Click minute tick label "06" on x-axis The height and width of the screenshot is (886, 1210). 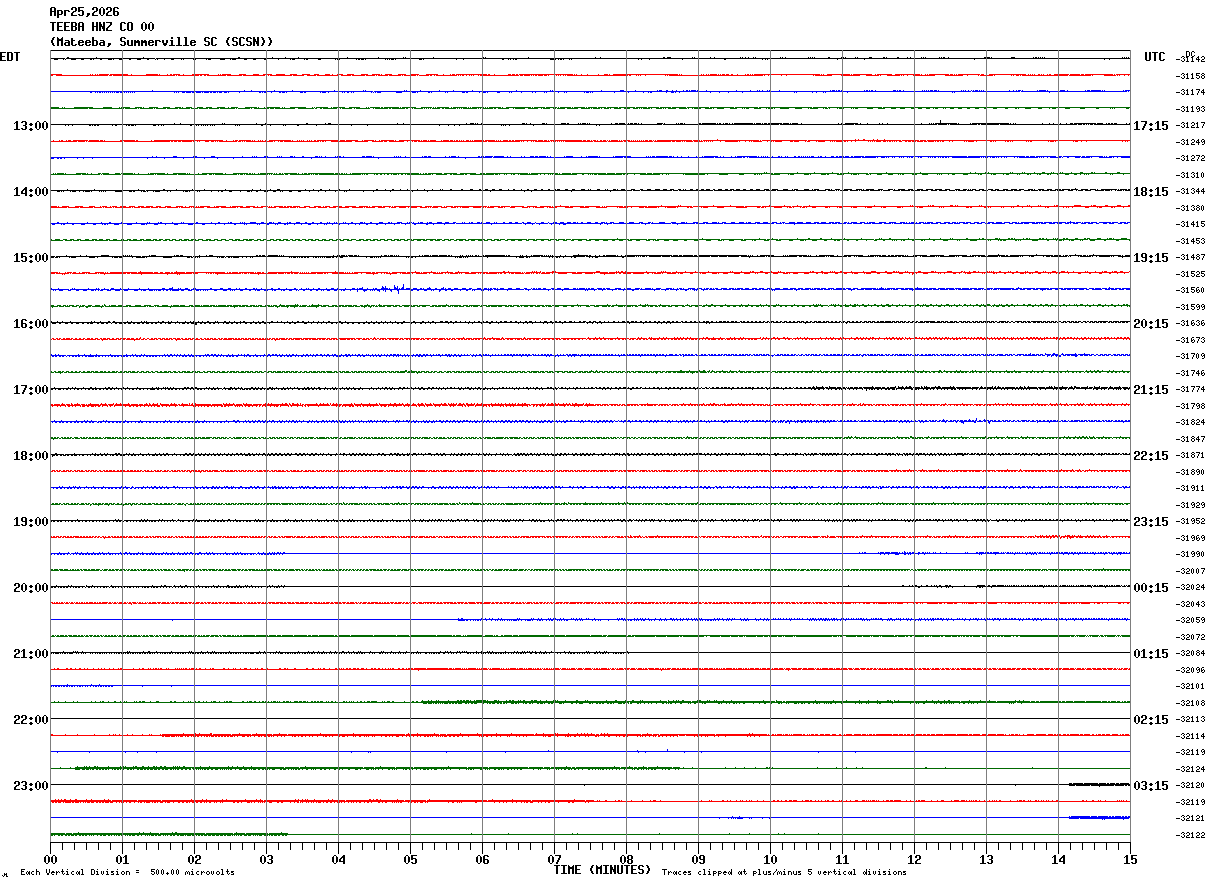482,859
